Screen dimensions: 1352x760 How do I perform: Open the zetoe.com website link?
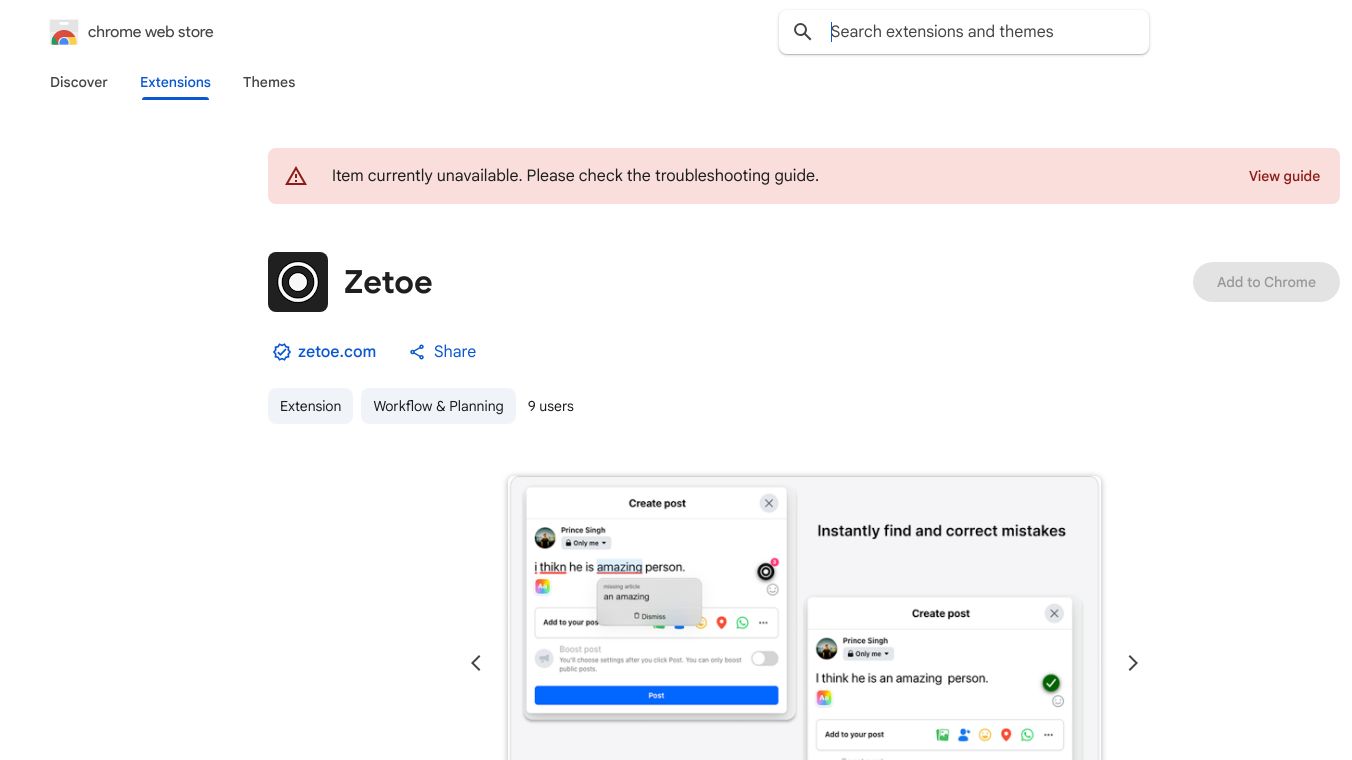(337, 352)
